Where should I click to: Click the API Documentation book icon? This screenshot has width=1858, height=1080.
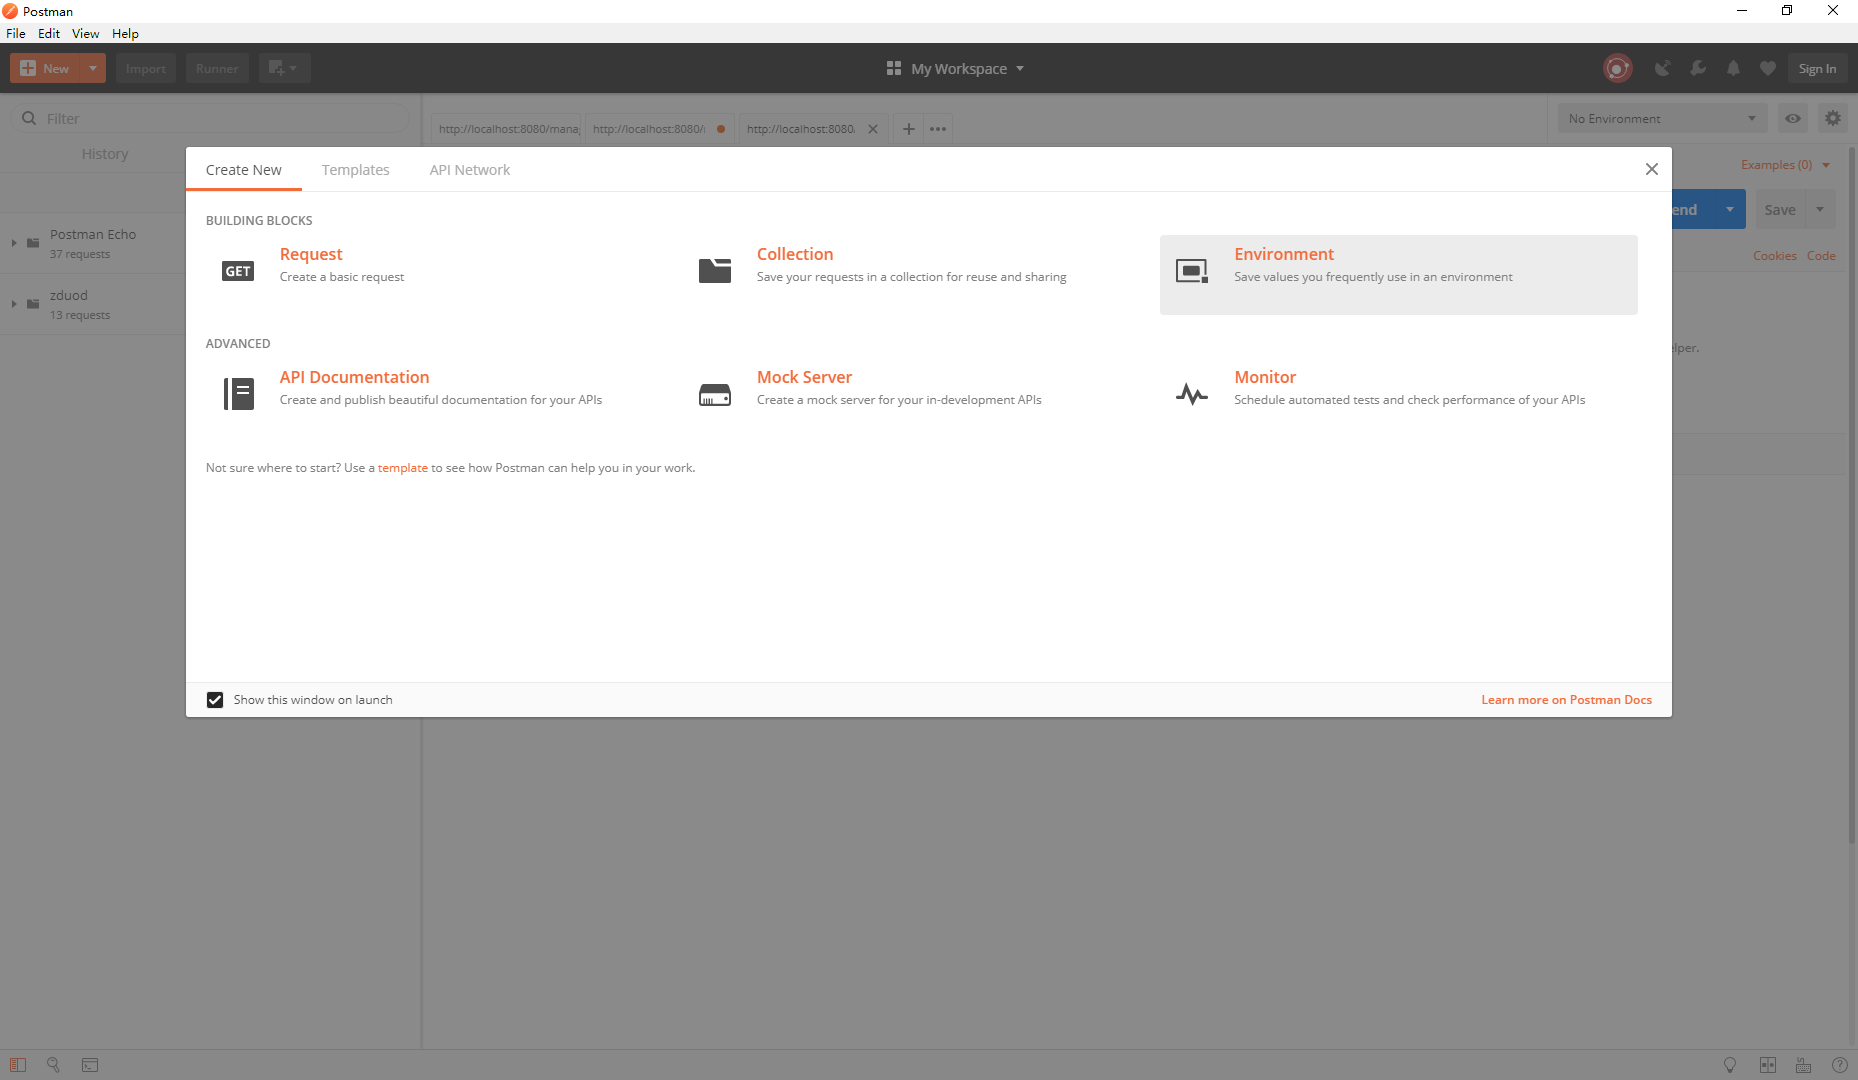238,394
